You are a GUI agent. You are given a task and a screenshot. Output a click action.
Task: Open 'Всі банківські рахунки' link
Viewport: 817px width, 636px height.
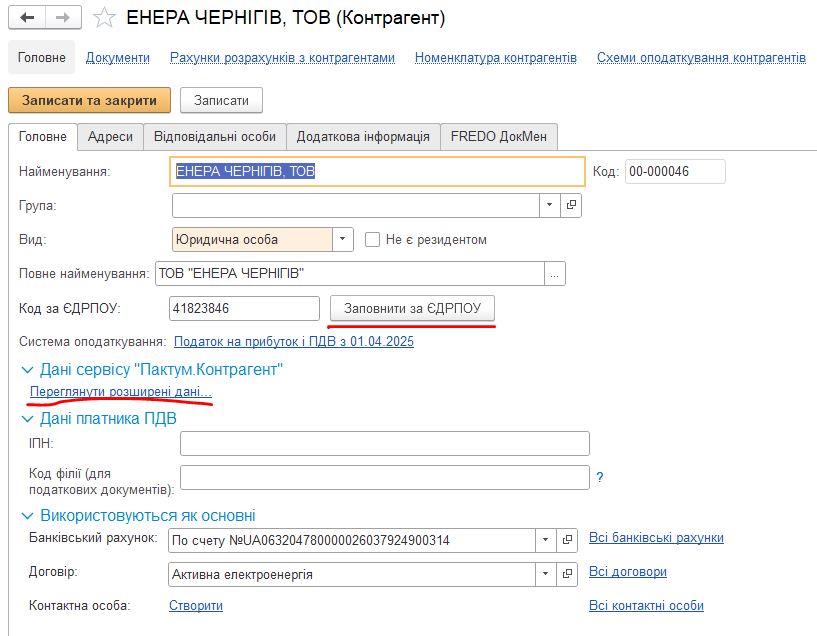point(656,538)
